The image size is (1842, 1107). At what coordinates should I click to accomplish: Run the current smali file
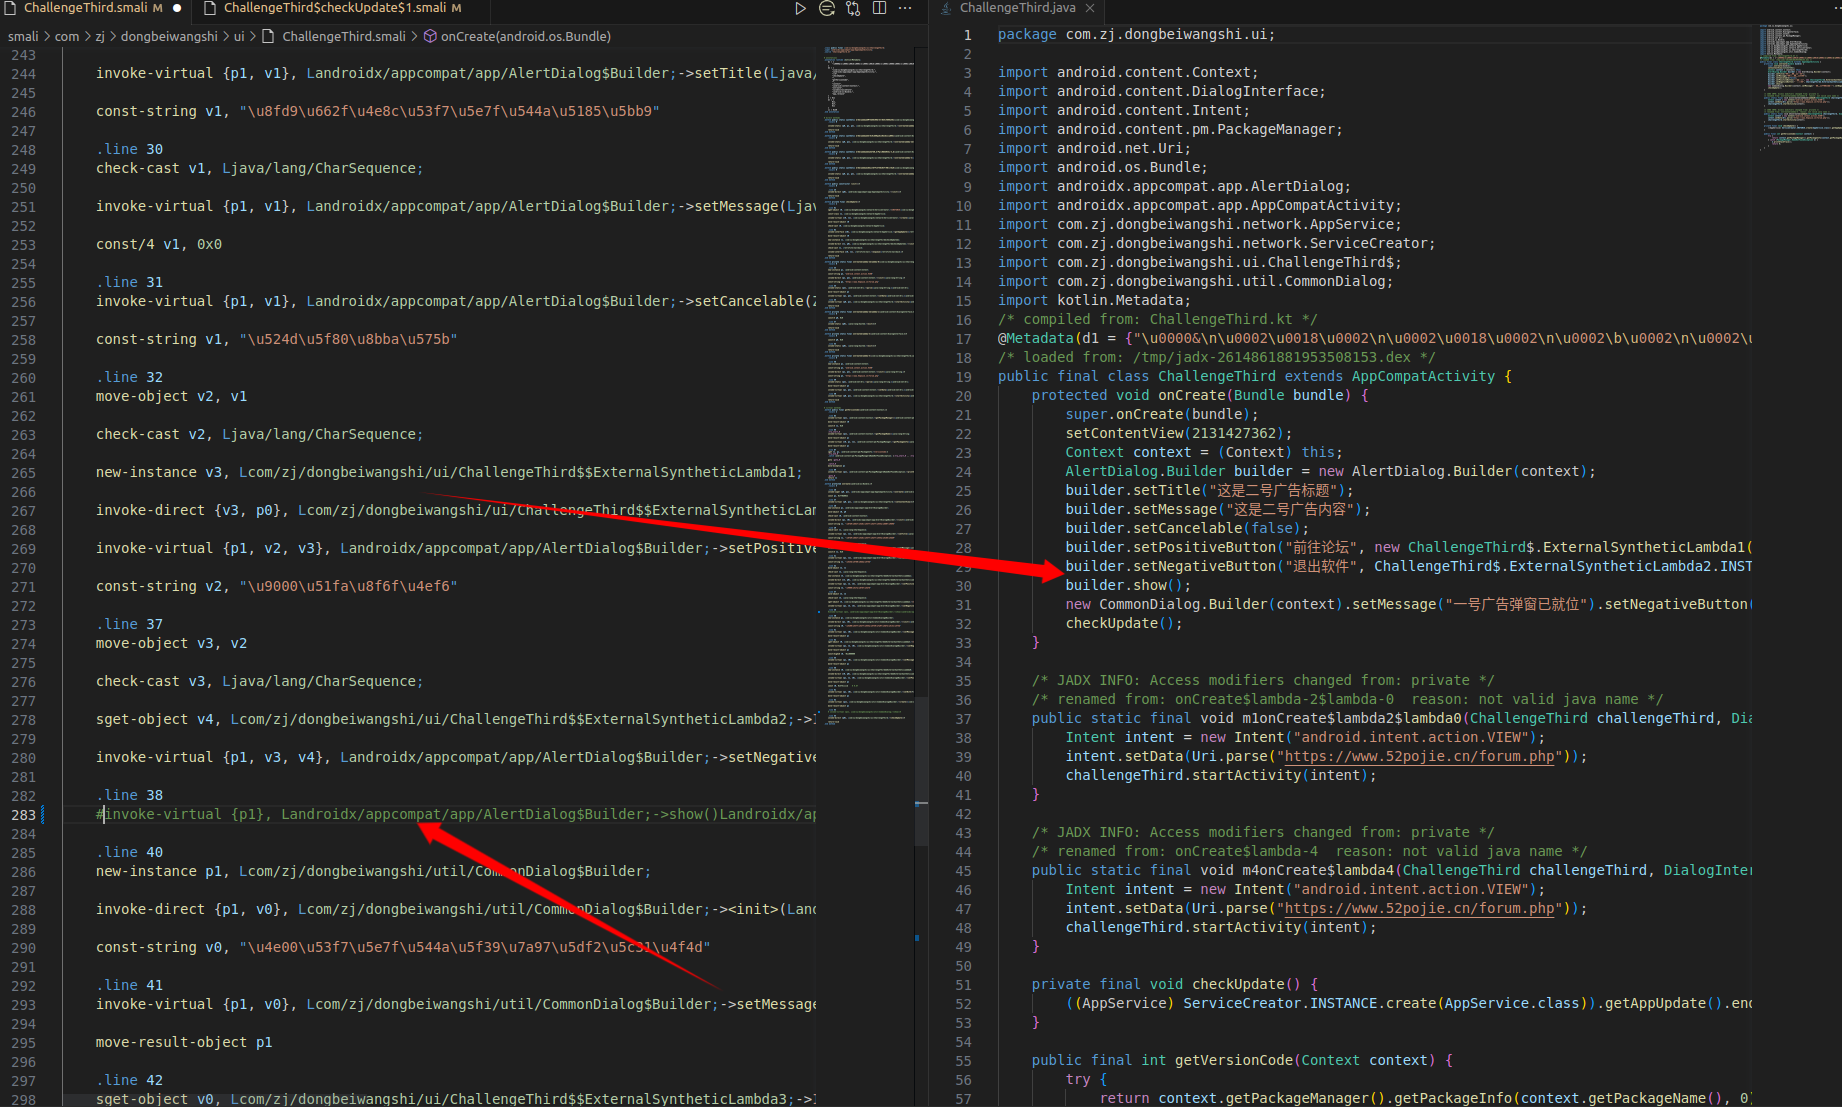pyautogui.click(x=800, y=8)
